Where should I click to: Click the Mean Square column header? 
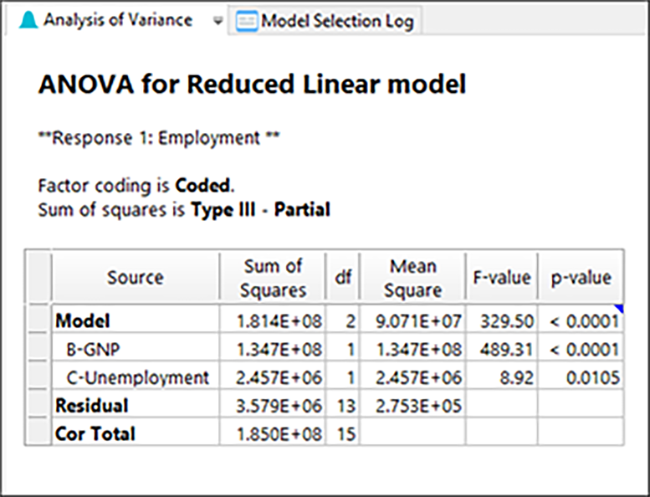(x=413, y=278)
